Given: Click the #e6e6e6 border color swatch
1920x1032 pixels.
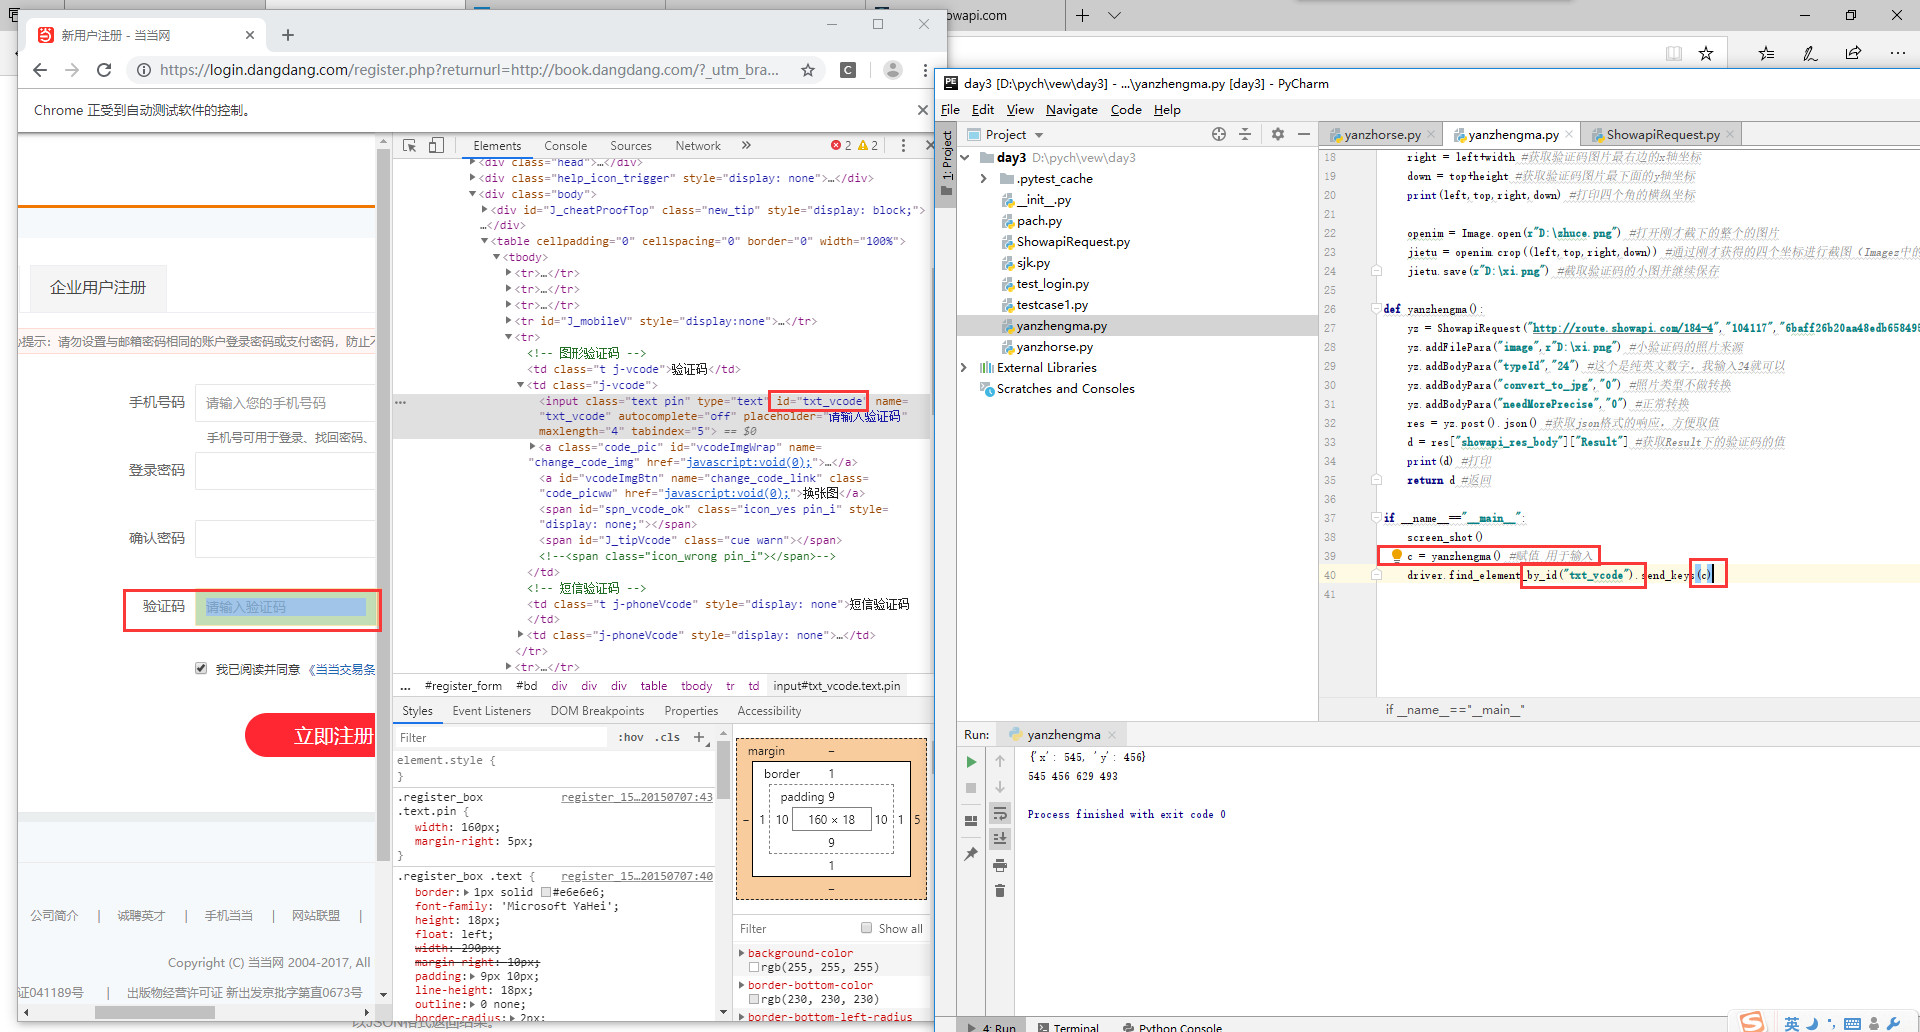Looking at the screenshot, I should 546,892.
